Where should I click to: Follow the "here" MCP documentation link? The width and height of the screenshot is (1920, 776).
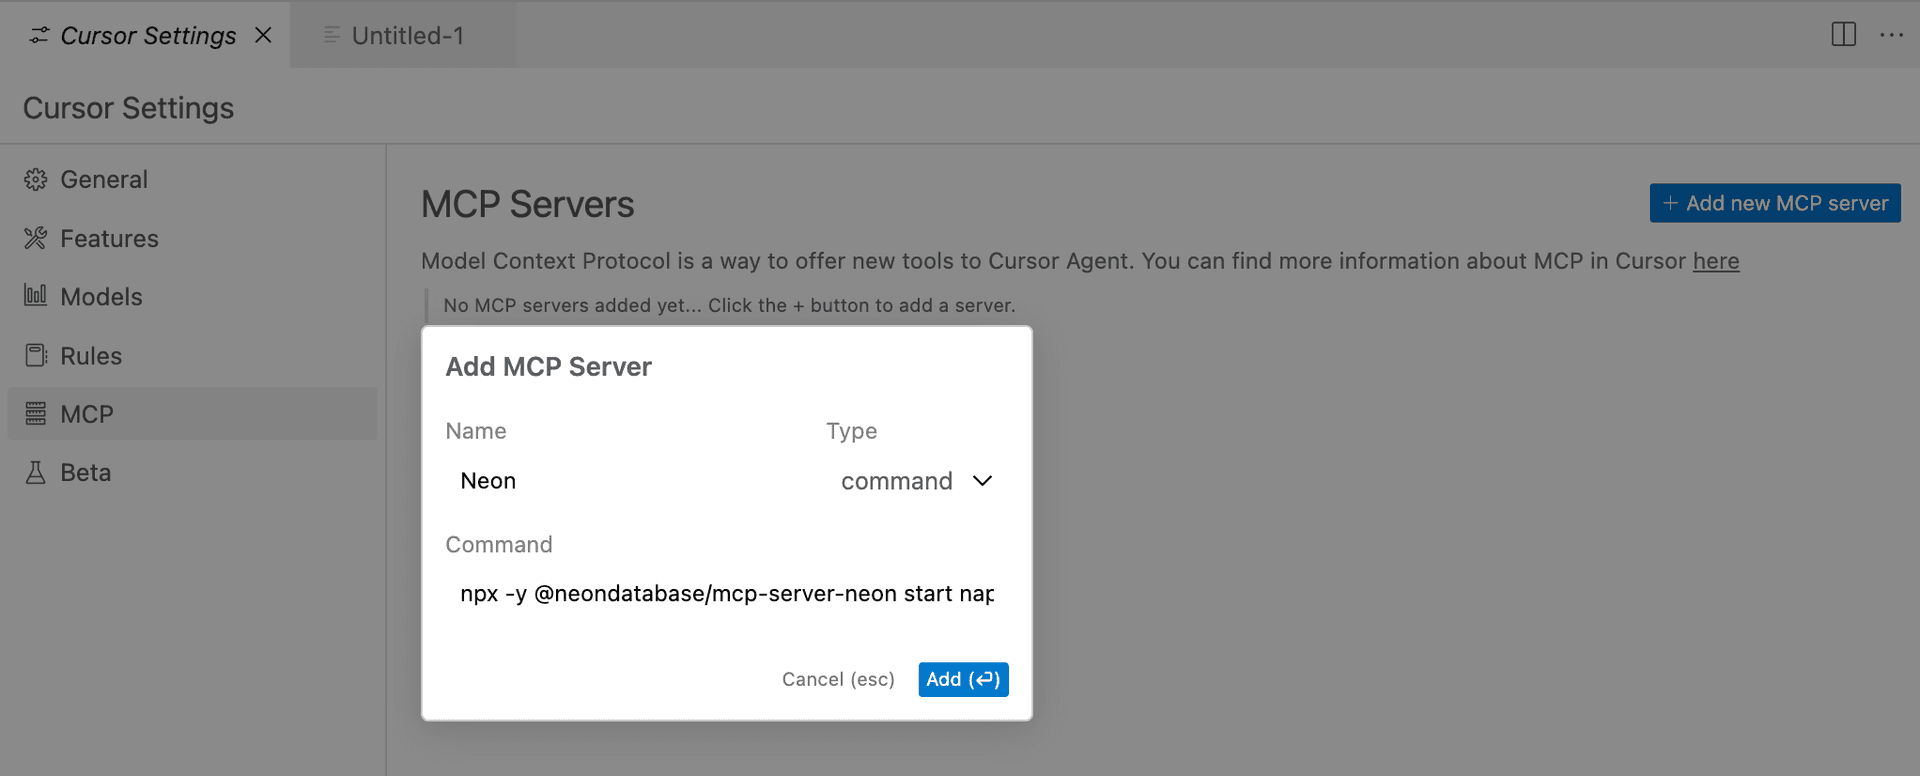(x=1715, y=261)
